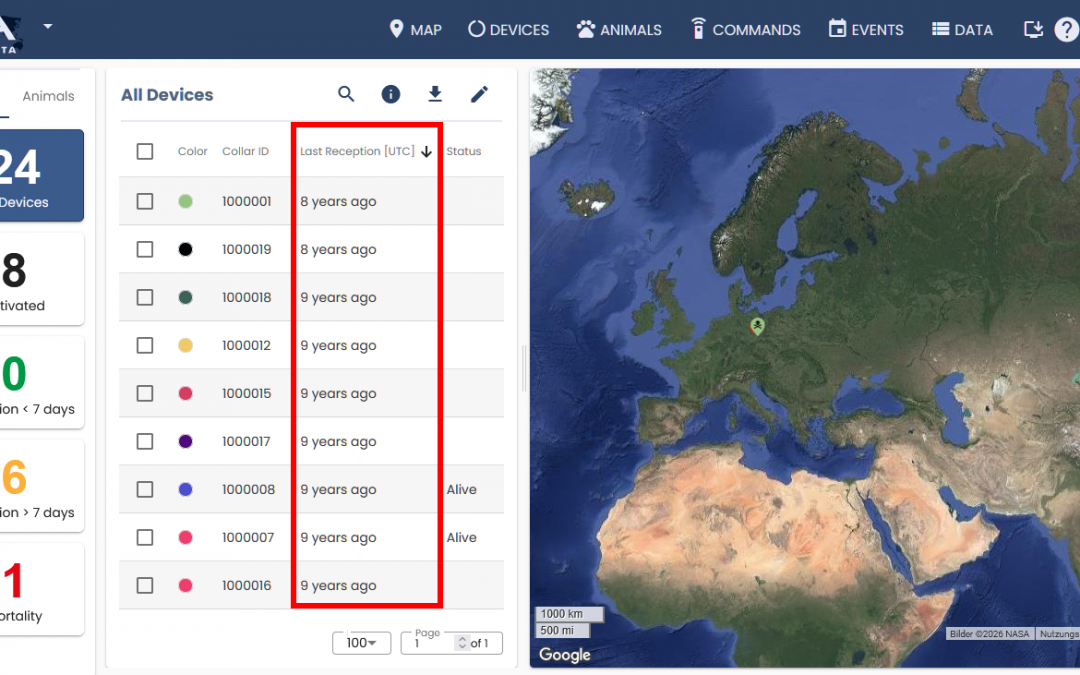Viewport: 1080px width, 675px height.
Task: Expand the dropdown arrow next to the logo
Action: (x=47, y=25)
